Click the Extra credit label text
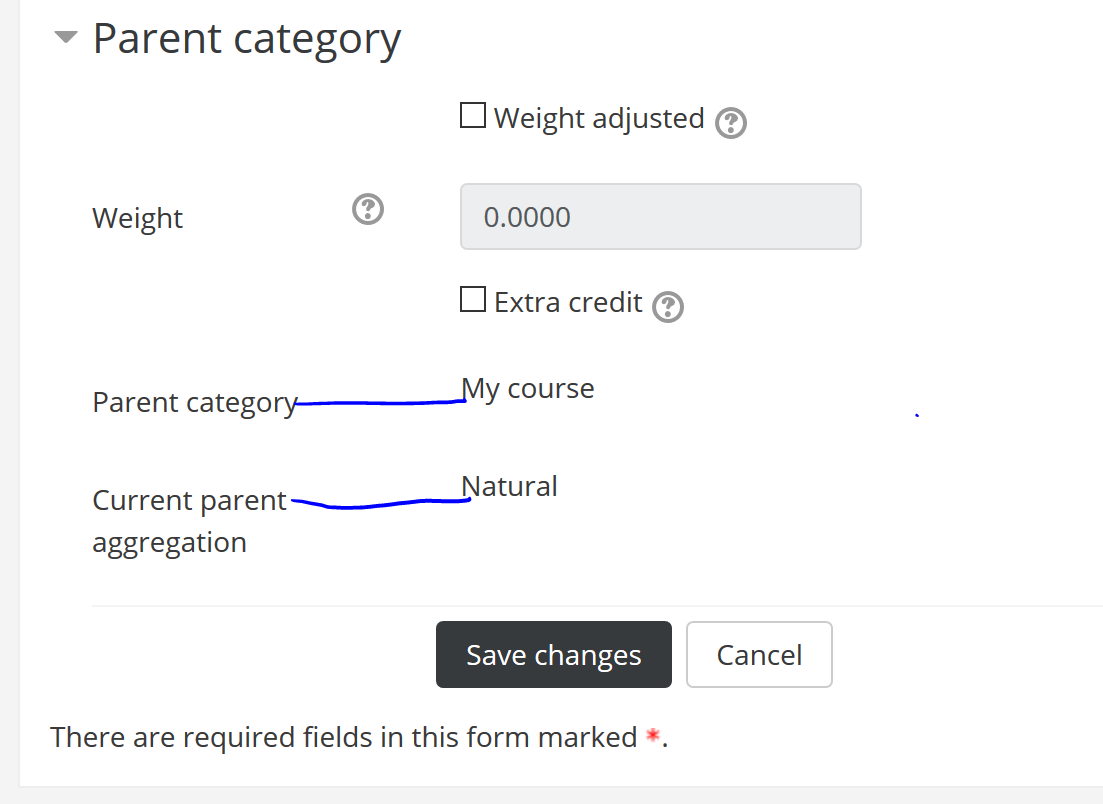1103x804 pixels. 568,302
